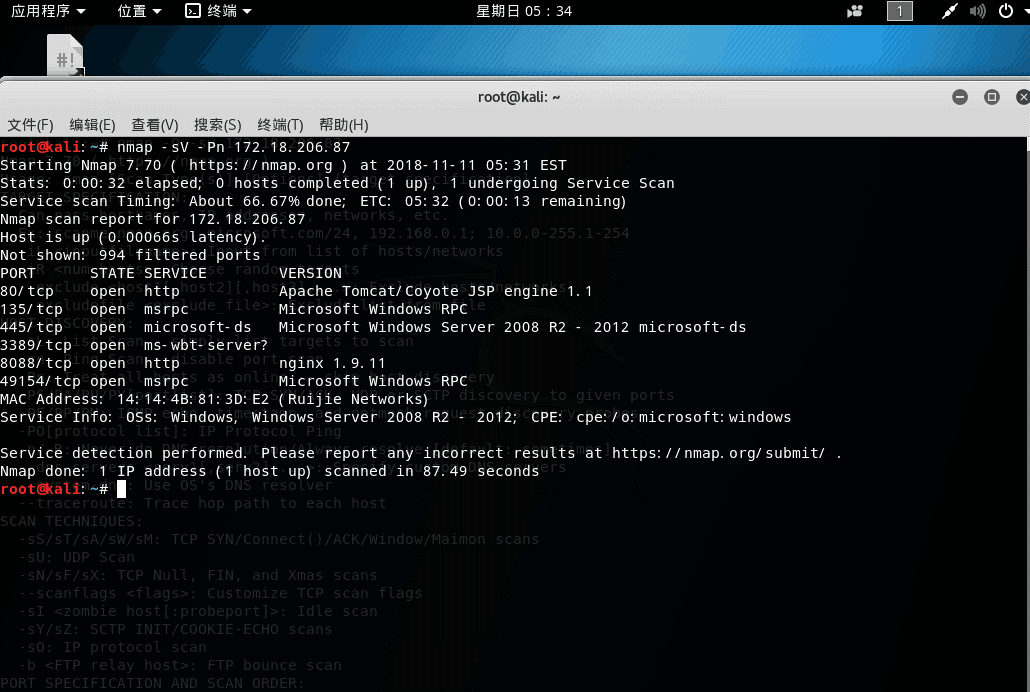Image resolution: width=1030 pixels, height=692 pixels.
Task: Open the volume speaker icon
Action: point(977,11)
